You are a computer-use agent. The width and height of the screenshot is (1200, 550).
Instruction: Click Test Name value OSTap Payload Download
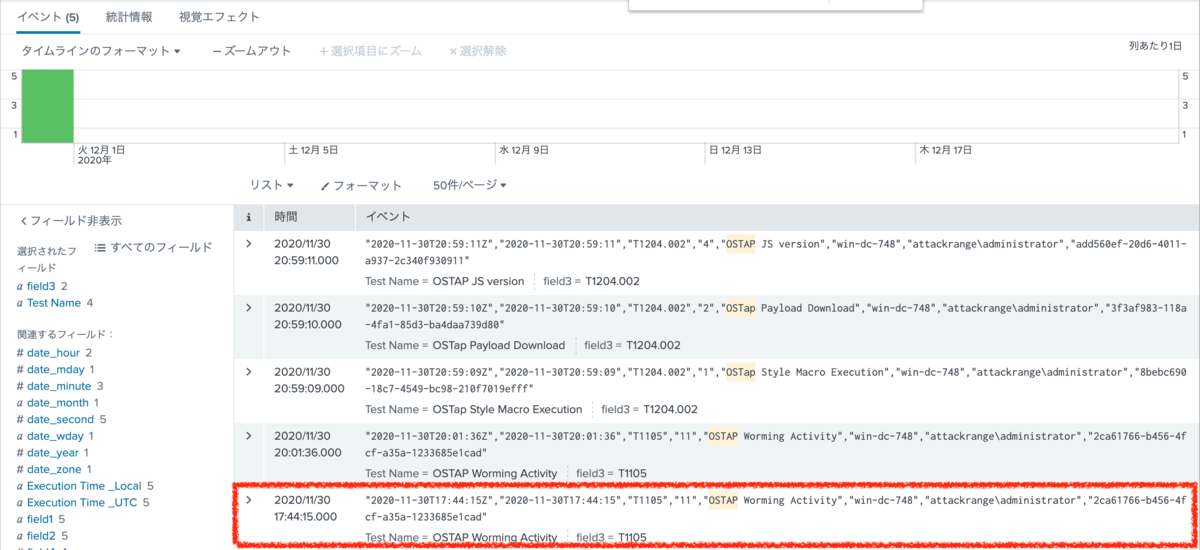pos(498,345)
